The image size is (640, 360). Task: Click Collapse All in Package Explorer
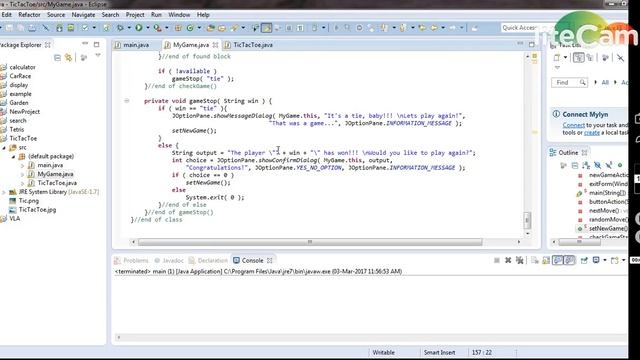pos(57,58)
